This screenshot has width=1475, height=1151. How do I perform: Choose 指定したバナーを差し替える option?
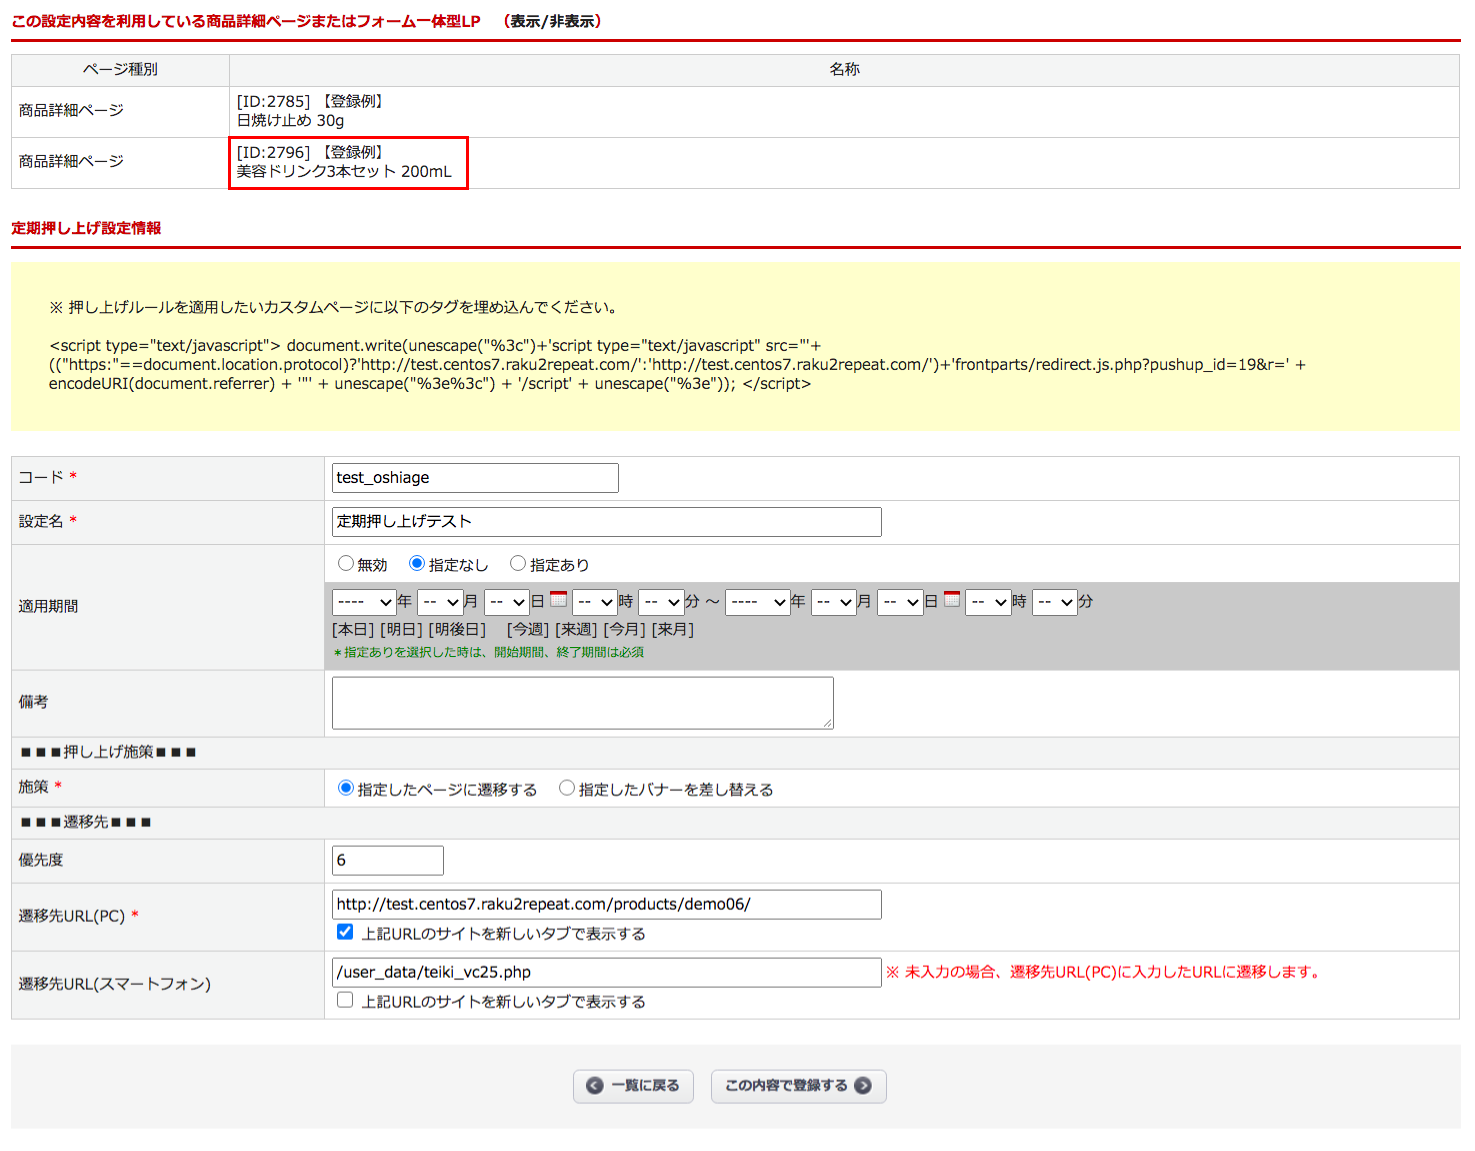pyautogui.click(x=567, y=788)
